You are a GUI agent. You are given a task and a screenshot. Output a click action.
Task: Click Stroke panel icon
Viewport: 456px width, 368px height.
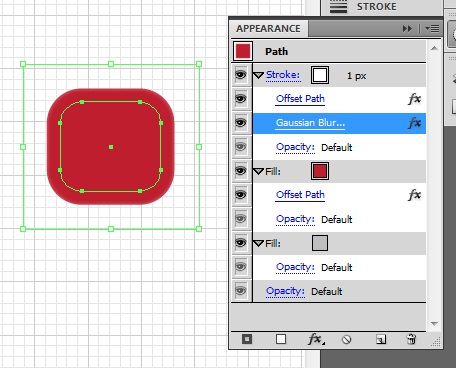point(338,7)
